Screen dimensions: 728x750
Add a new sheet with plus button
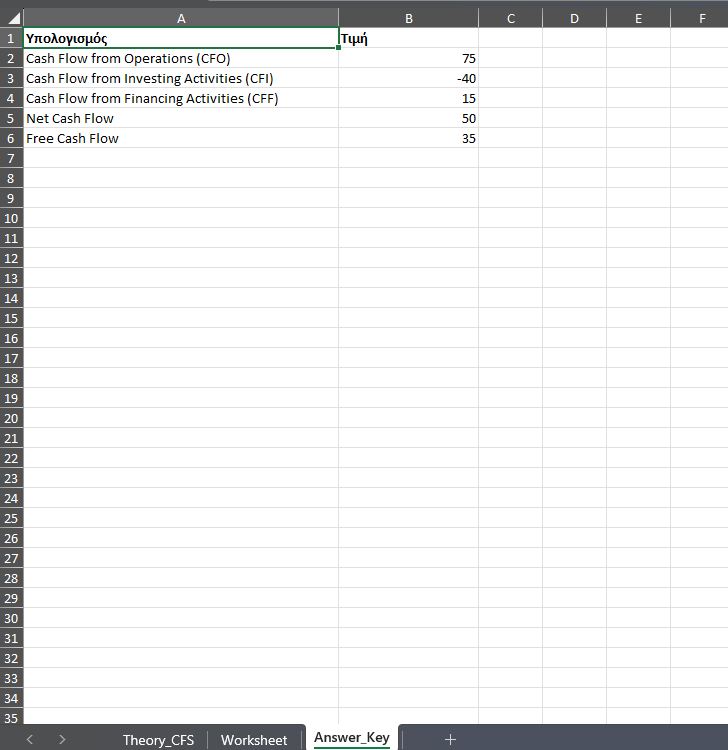tap(450, 739)
